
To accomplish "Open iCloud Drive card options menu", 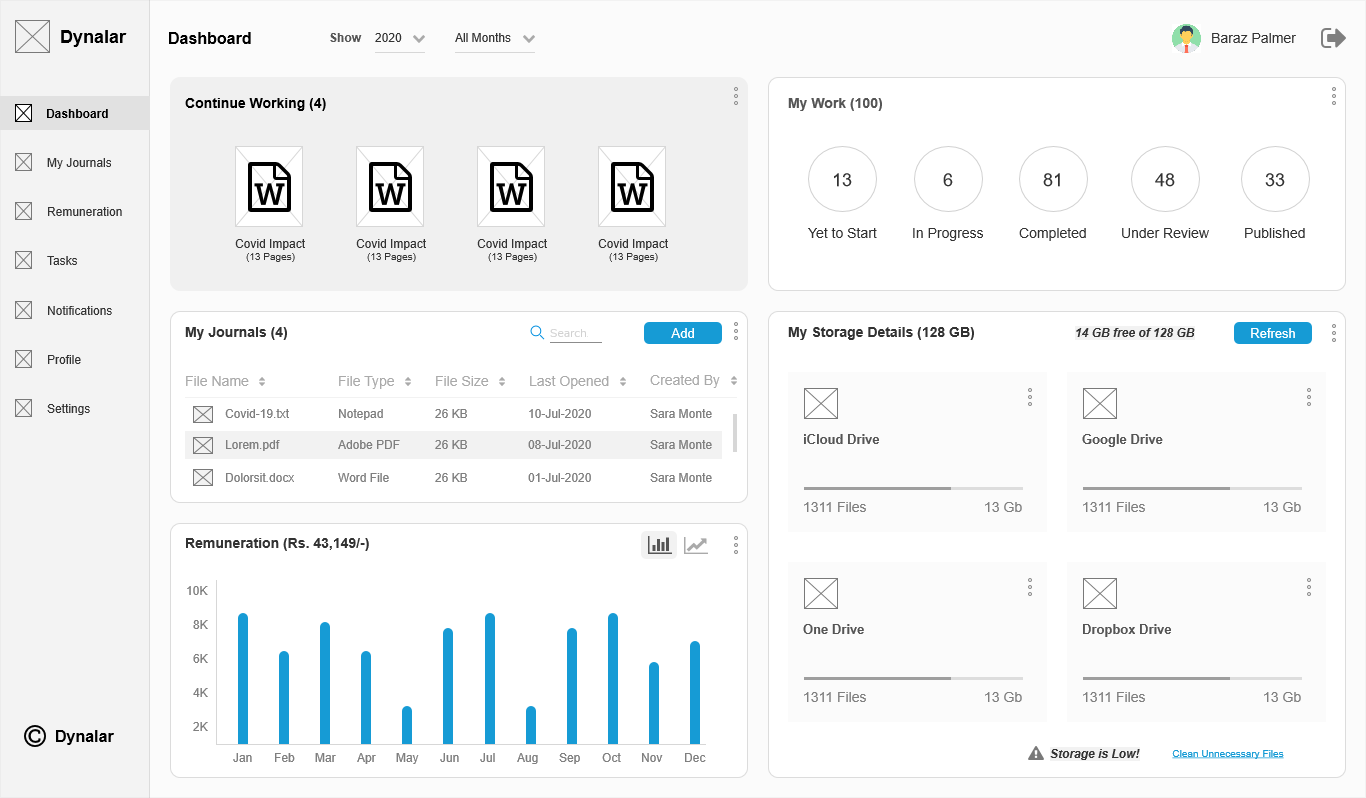I will click(x=1029, y=398).
